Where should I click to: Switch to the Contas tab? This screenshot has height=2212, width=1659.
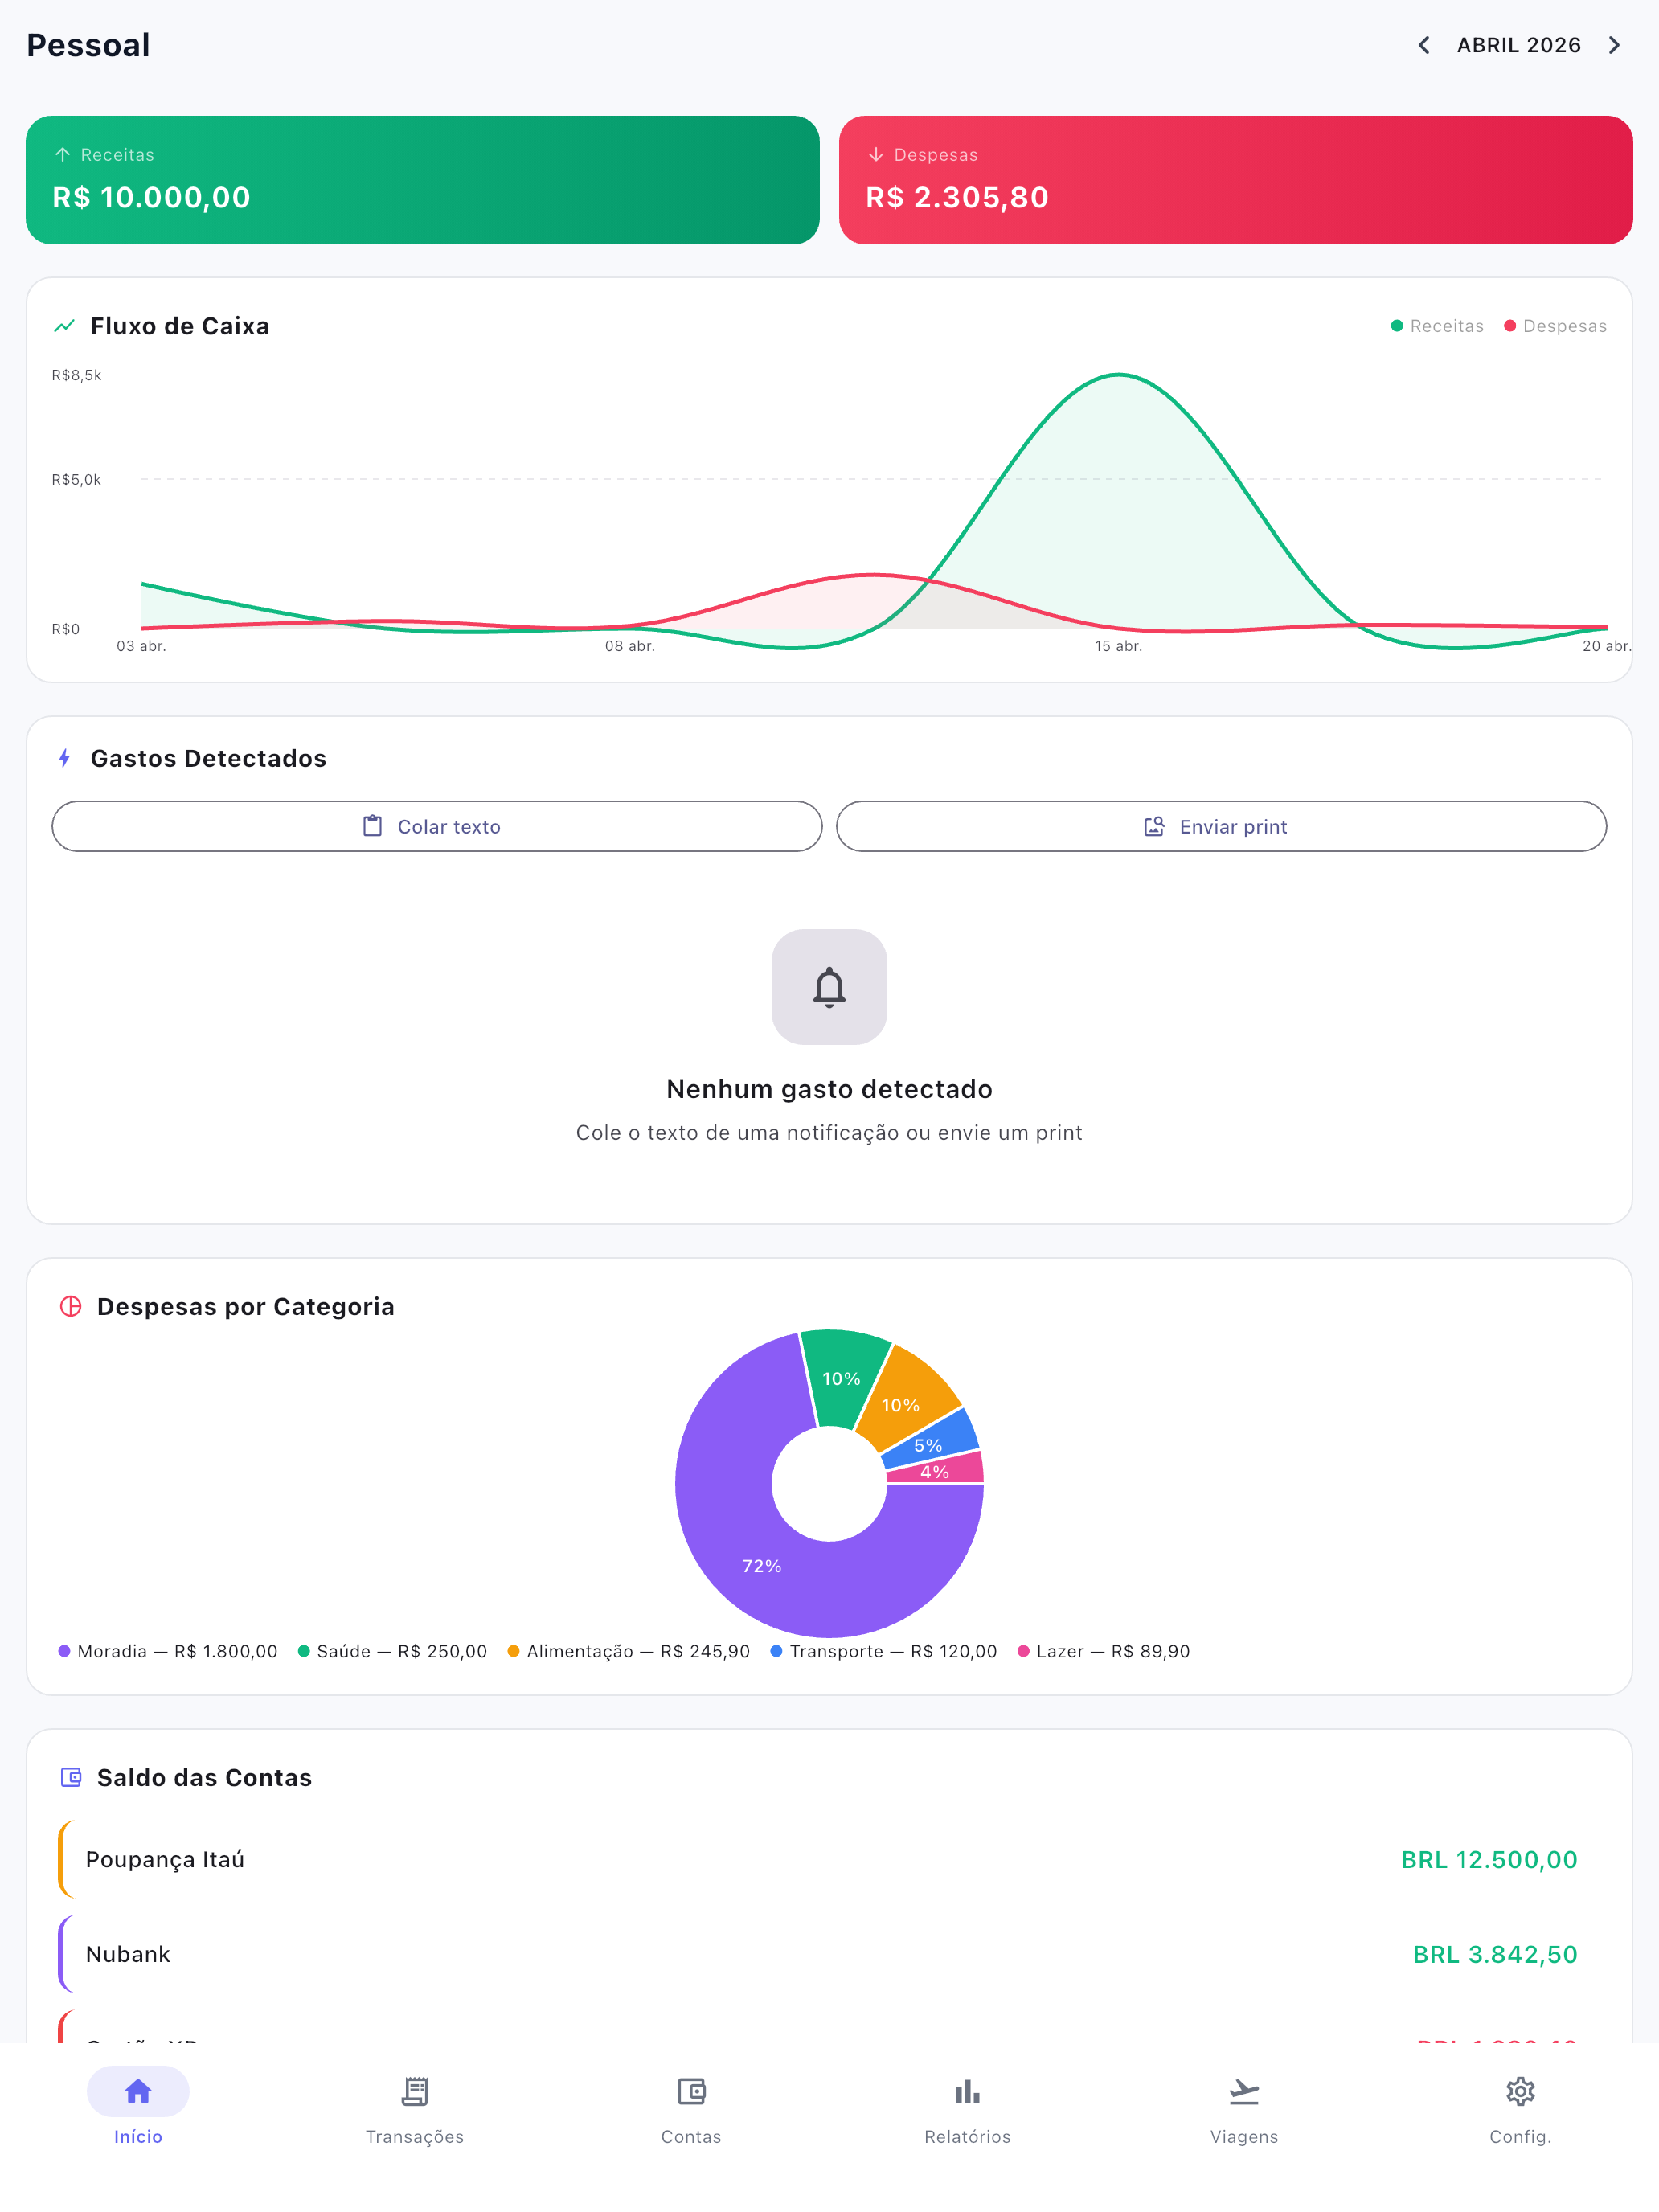691,2107
